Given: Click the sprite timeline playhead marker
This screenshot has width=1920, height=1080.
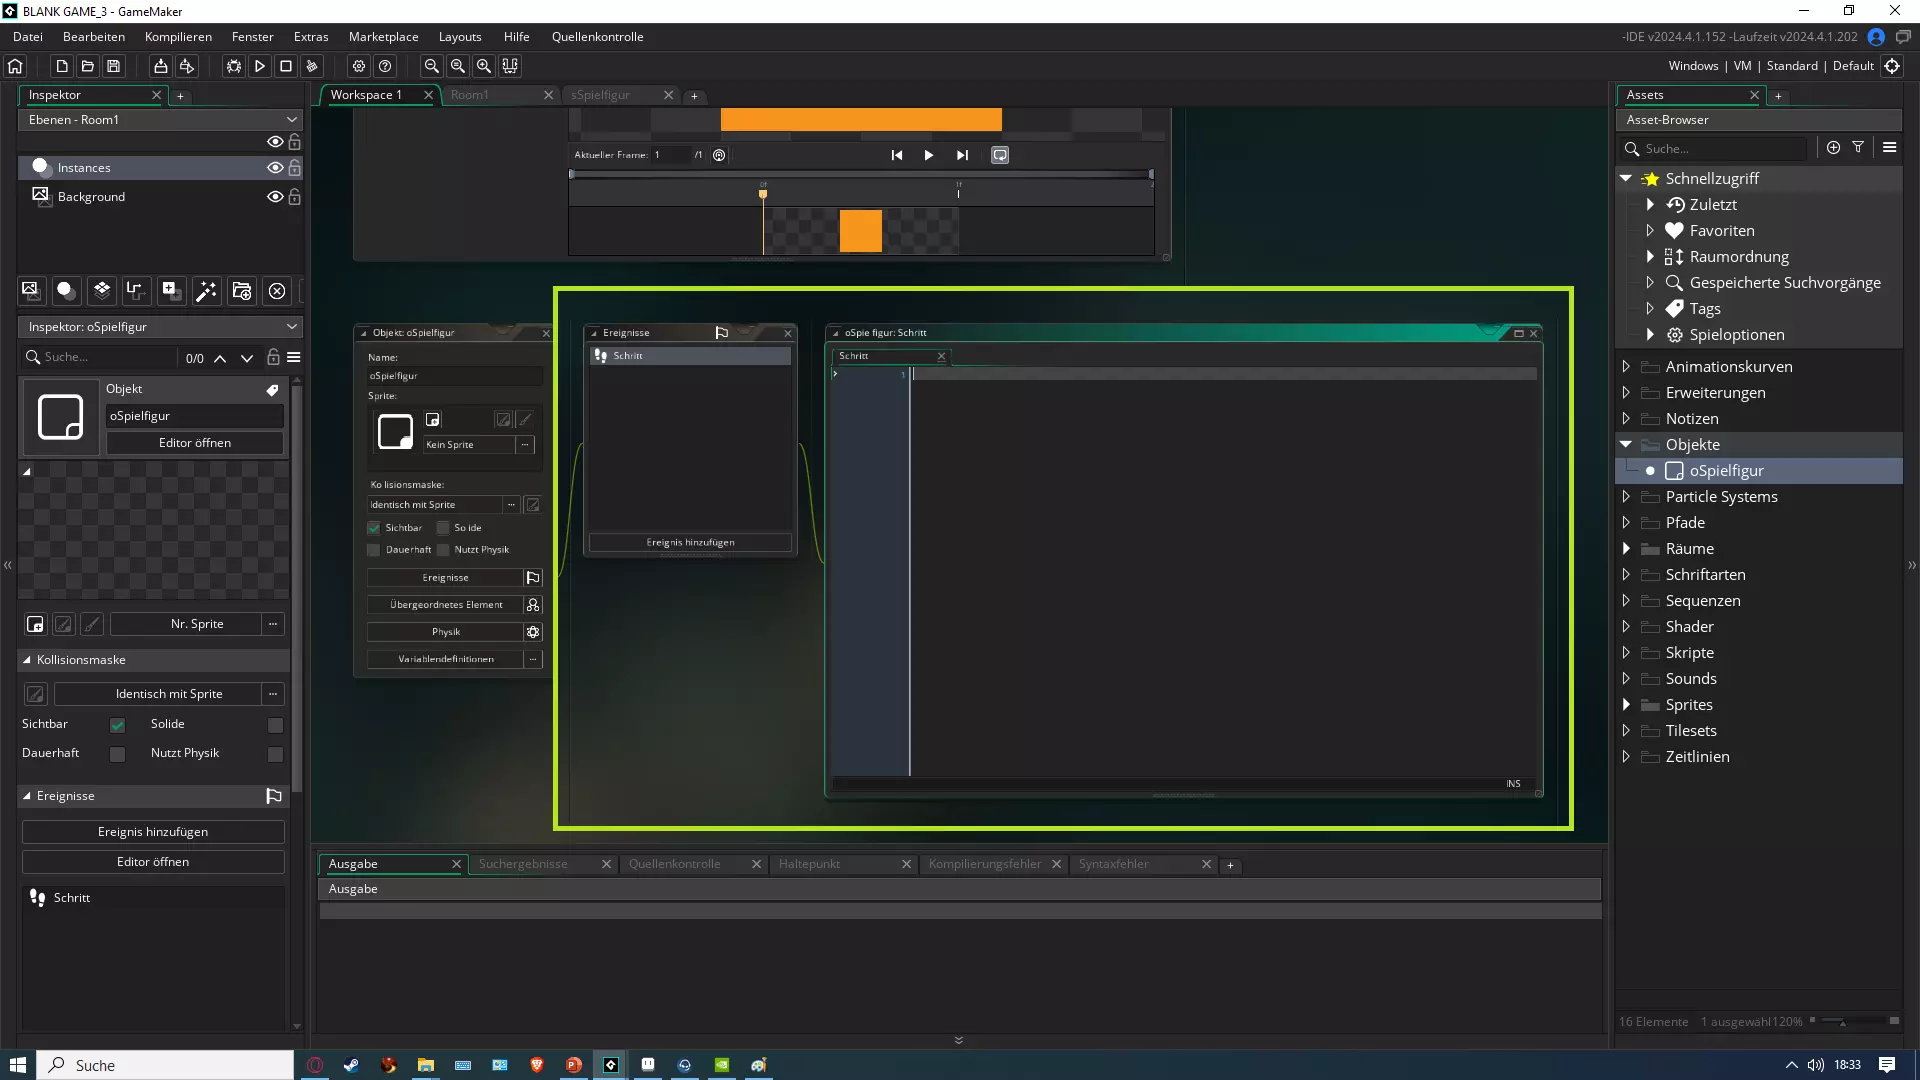Looking at the screenshot, I should point(763,193).
